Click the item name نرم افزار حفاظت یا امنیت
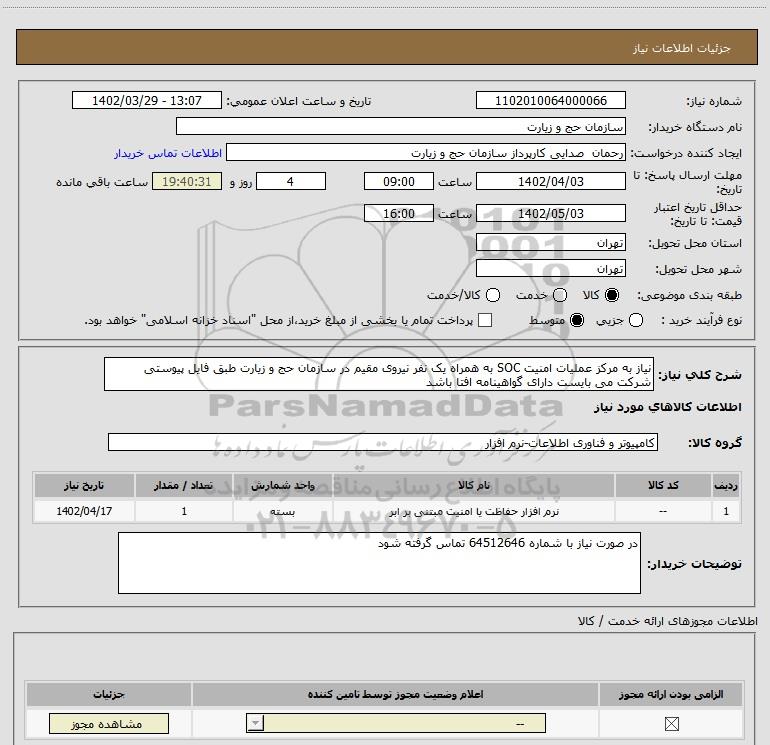 click(473, 512)
